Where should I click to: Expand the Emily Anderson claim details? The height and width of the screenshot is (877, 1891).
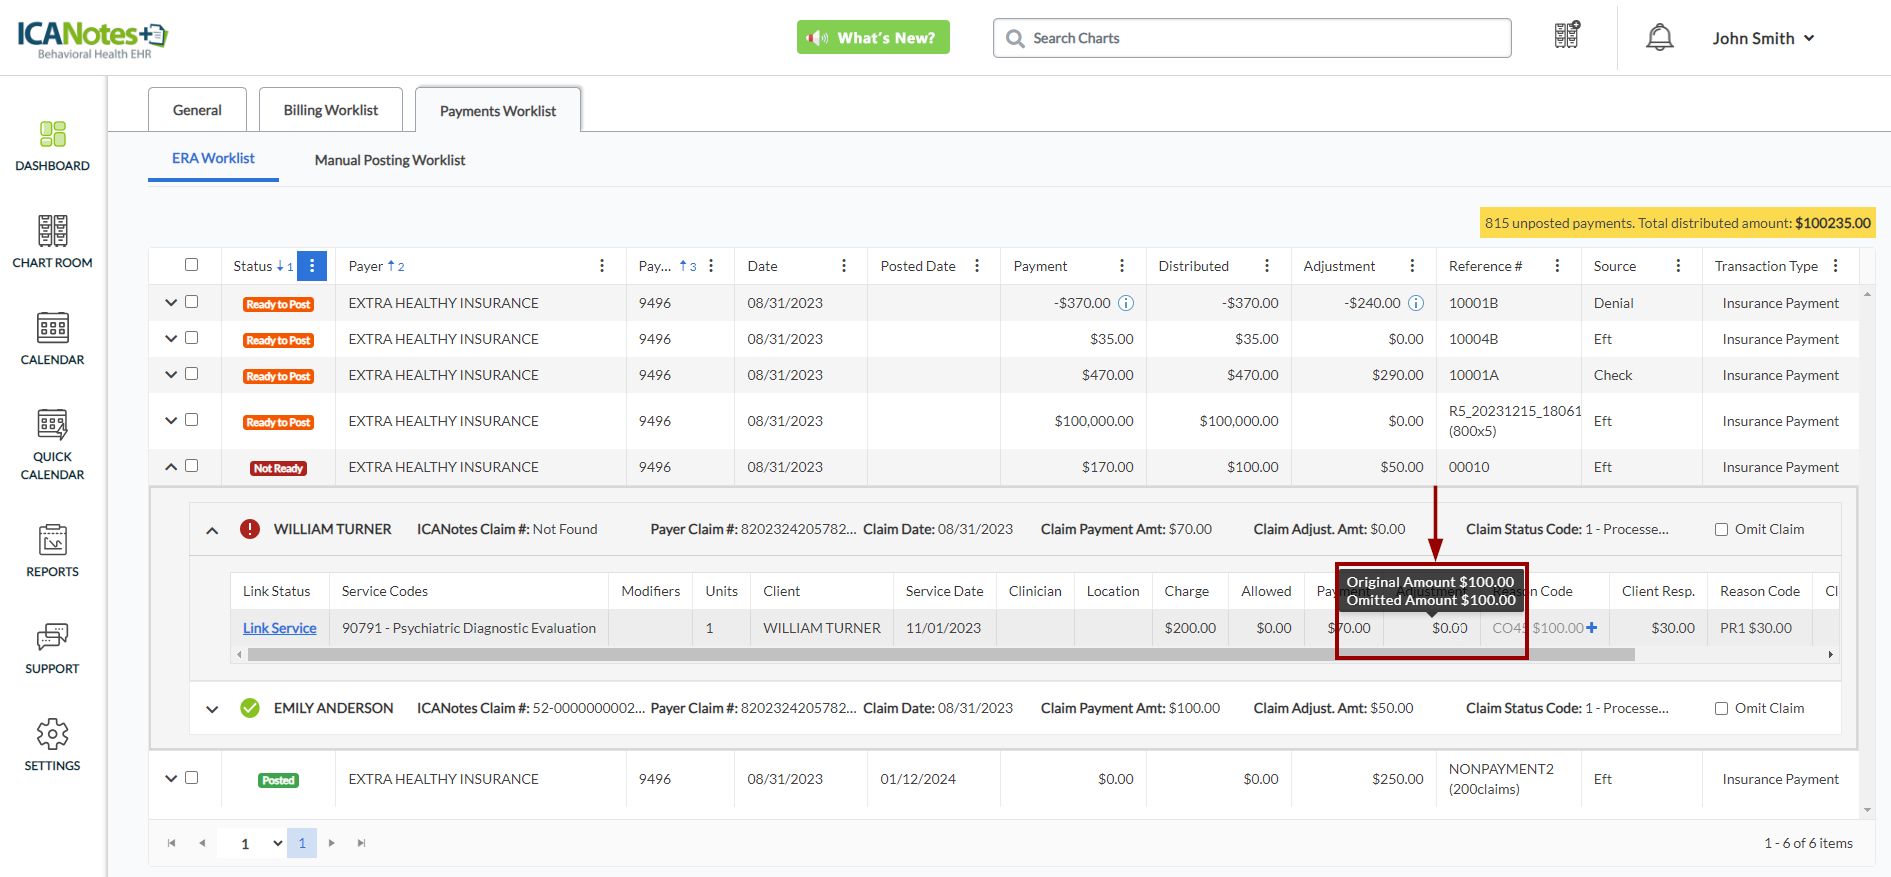212,709
